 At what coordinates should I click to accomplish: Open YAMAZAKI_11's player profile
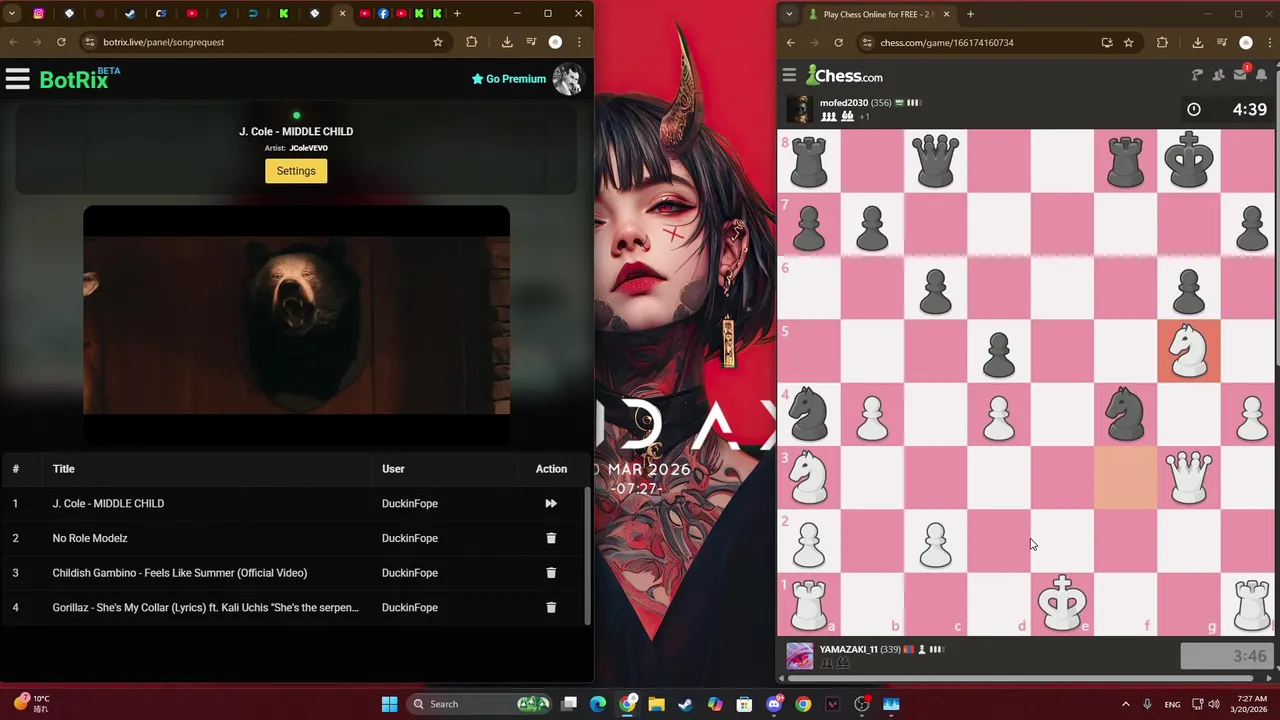click(848, 649)
